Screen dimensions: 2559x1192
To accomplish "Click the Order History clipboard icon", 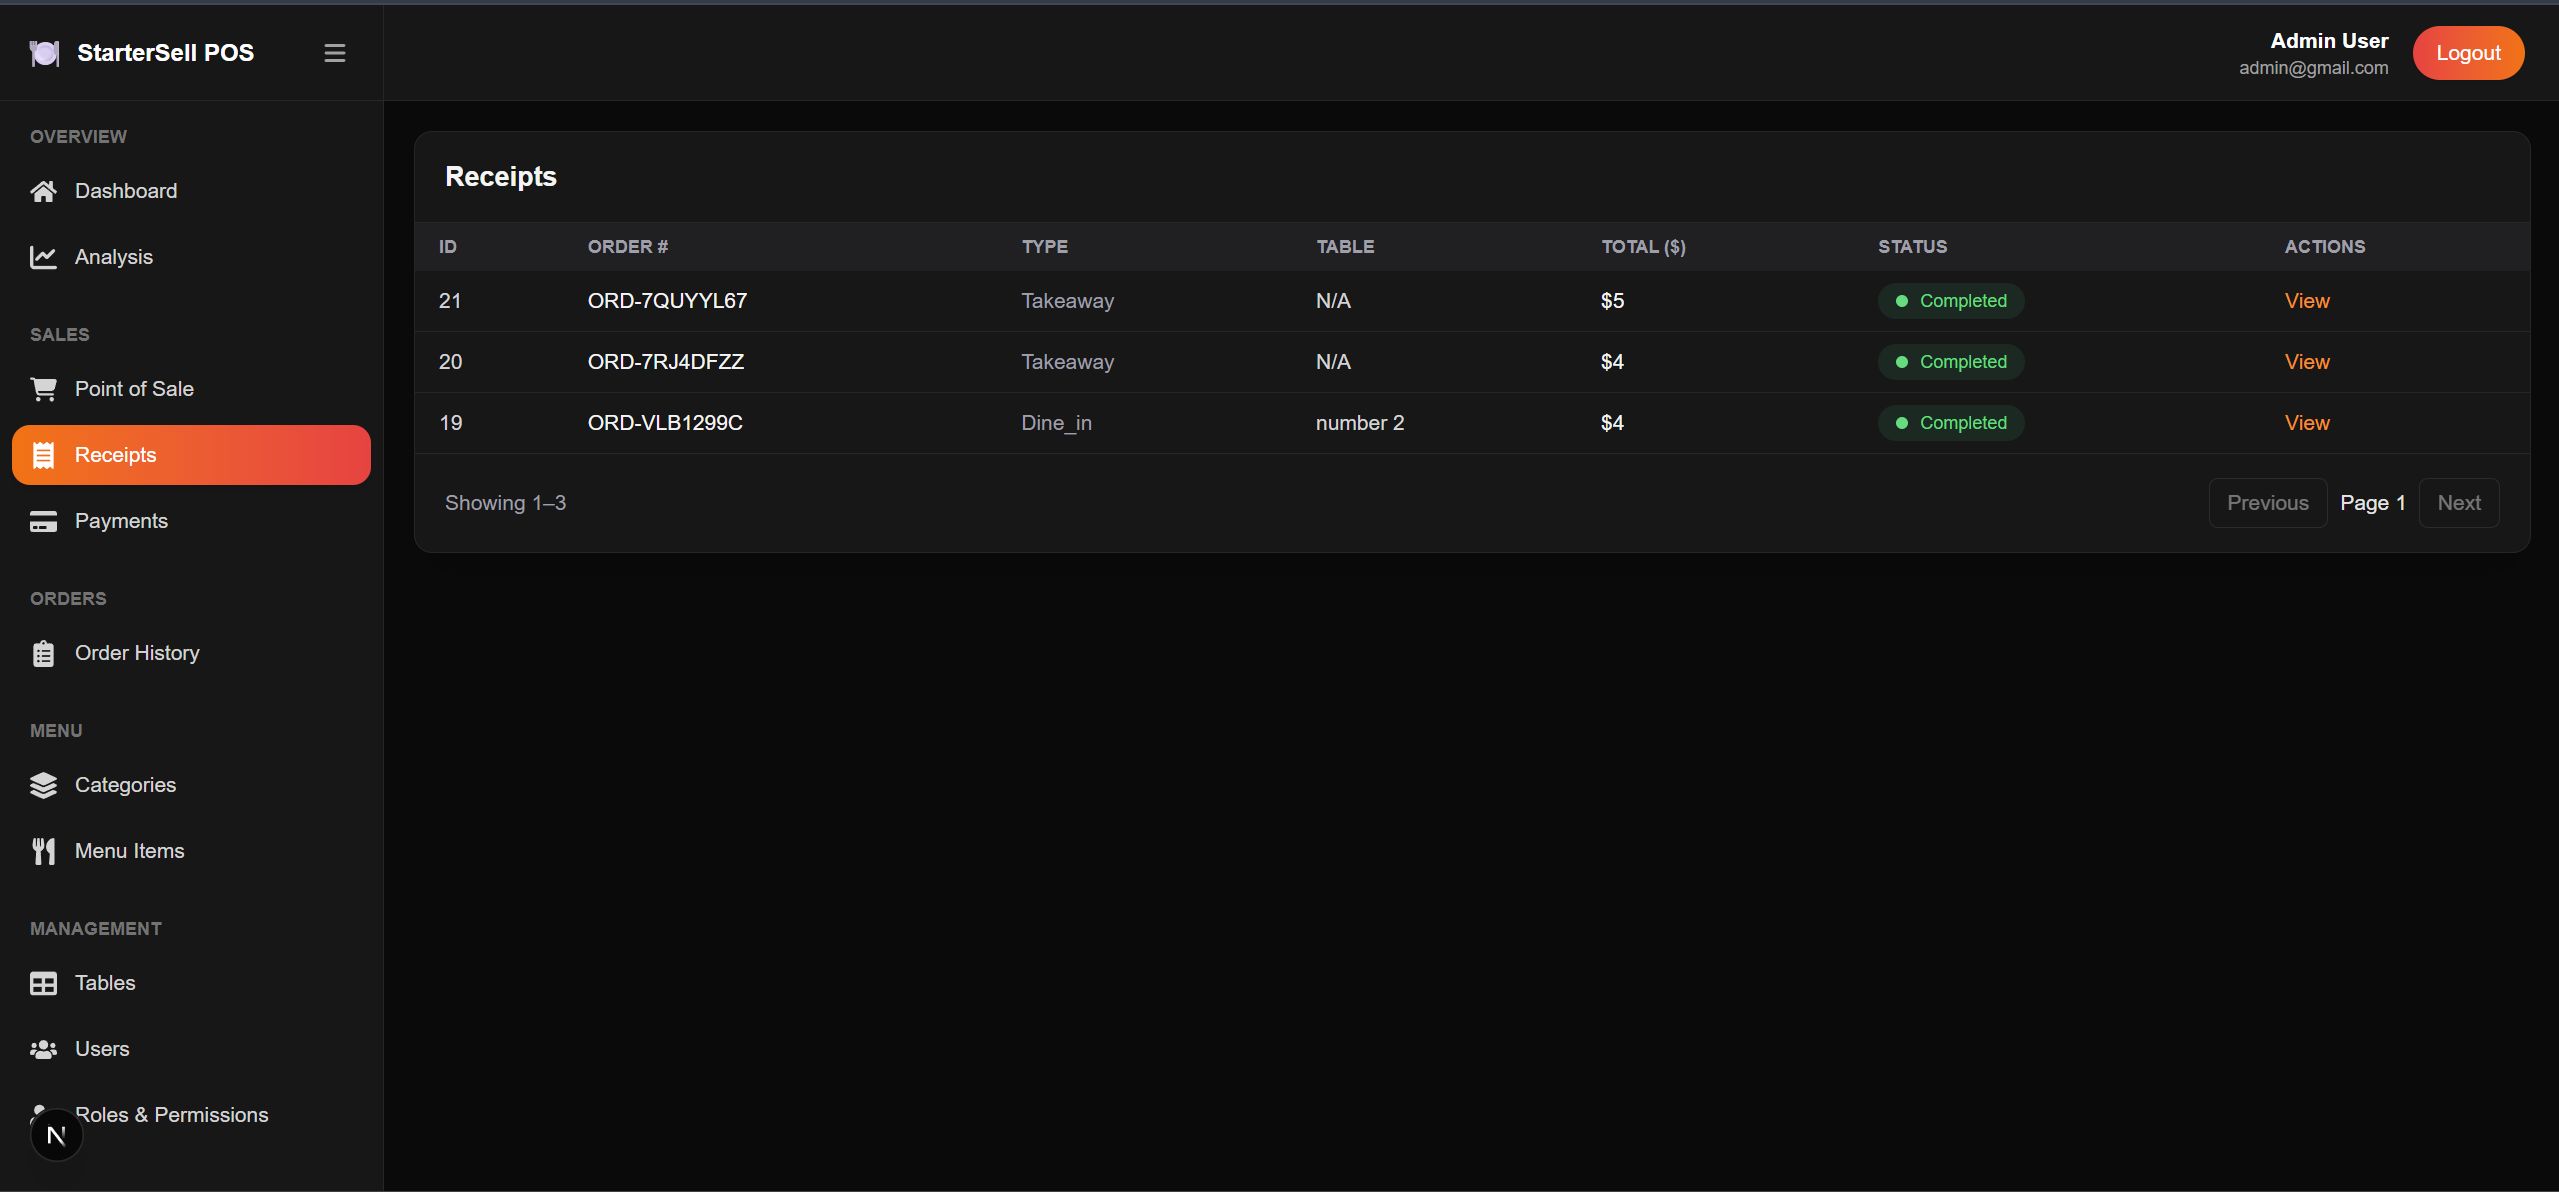I will [43, 653].
